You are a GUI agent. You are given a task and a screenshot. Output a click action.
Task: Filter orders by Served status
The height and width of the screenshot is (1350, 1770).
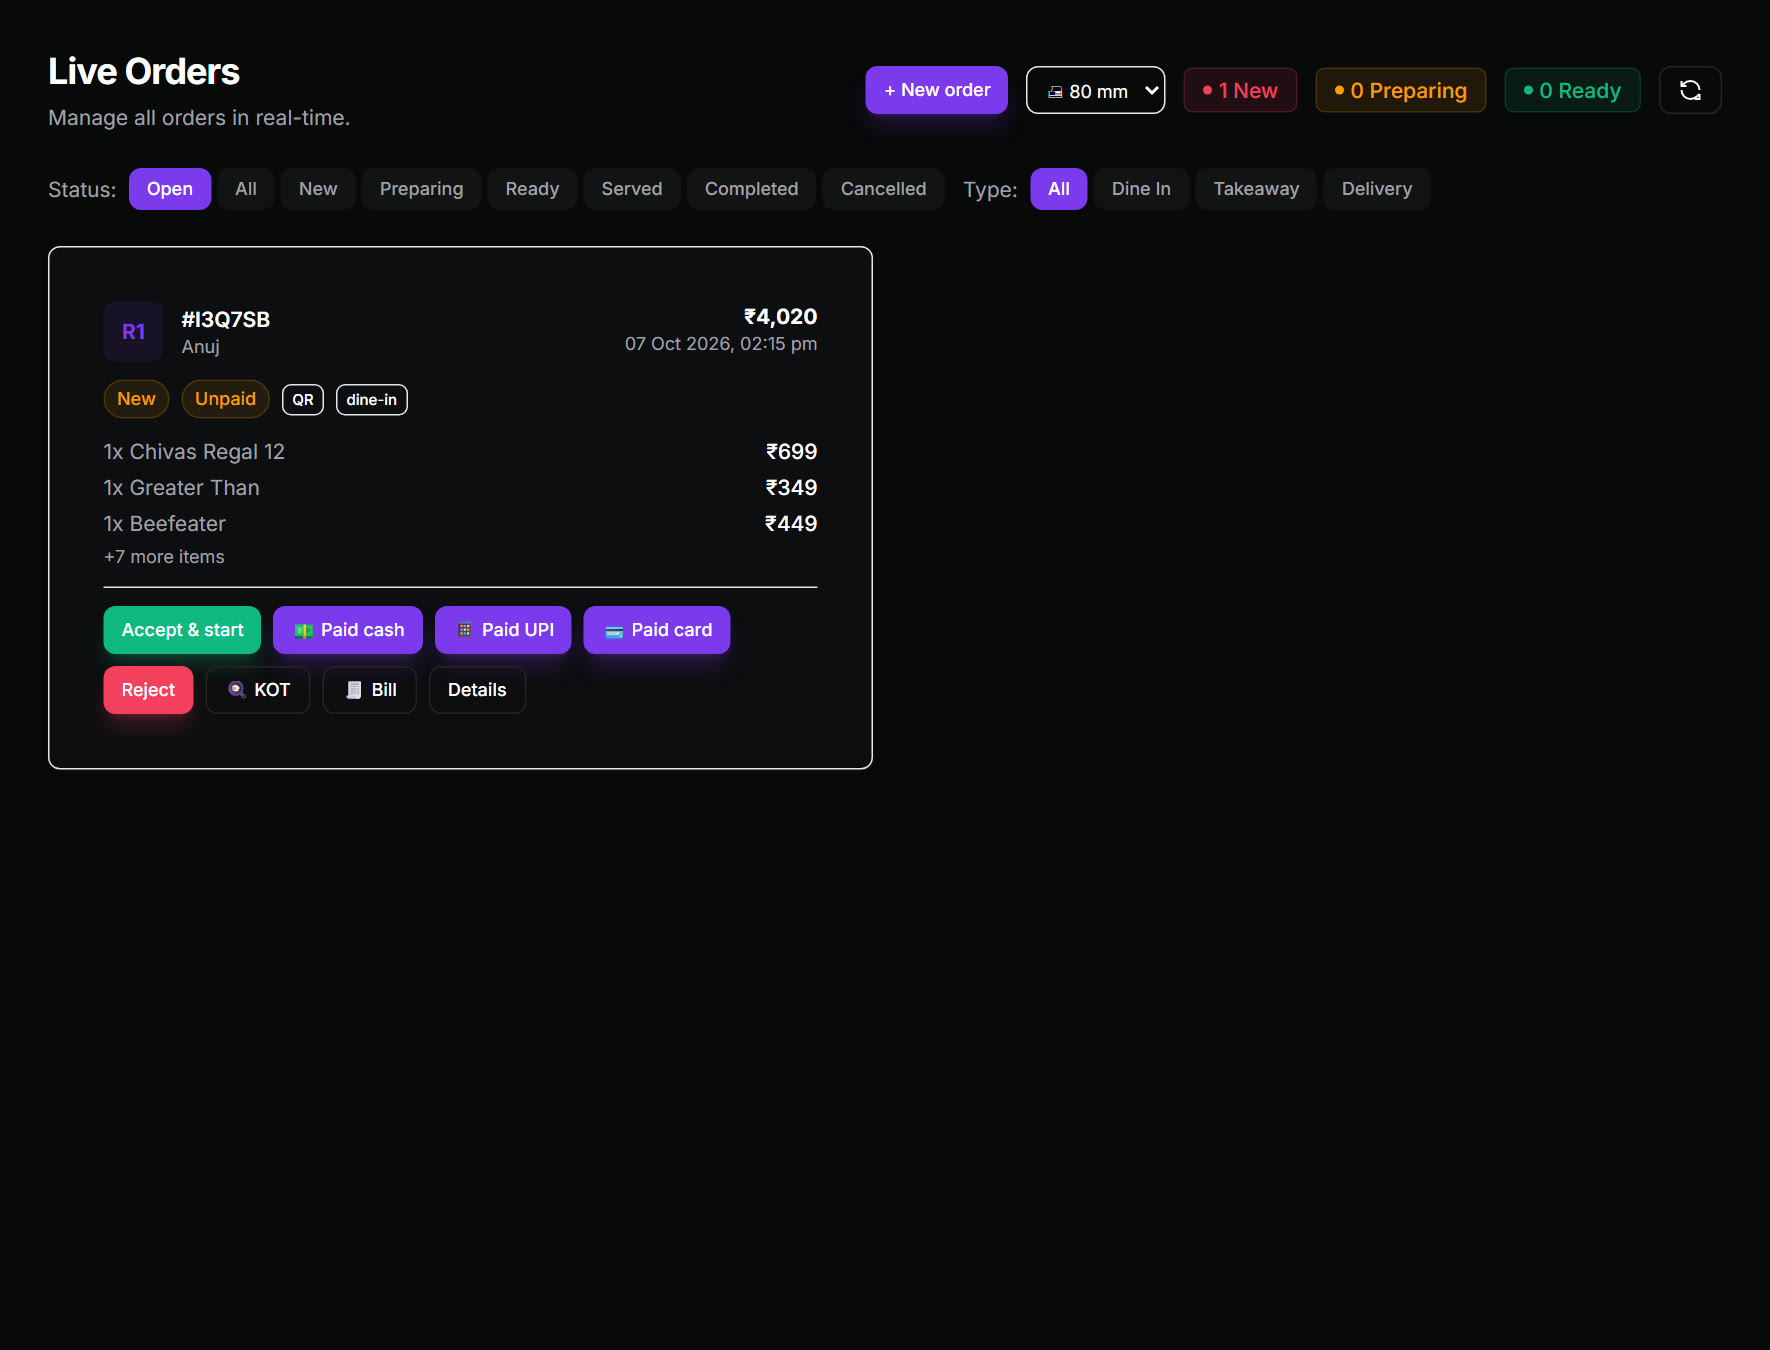632,189
